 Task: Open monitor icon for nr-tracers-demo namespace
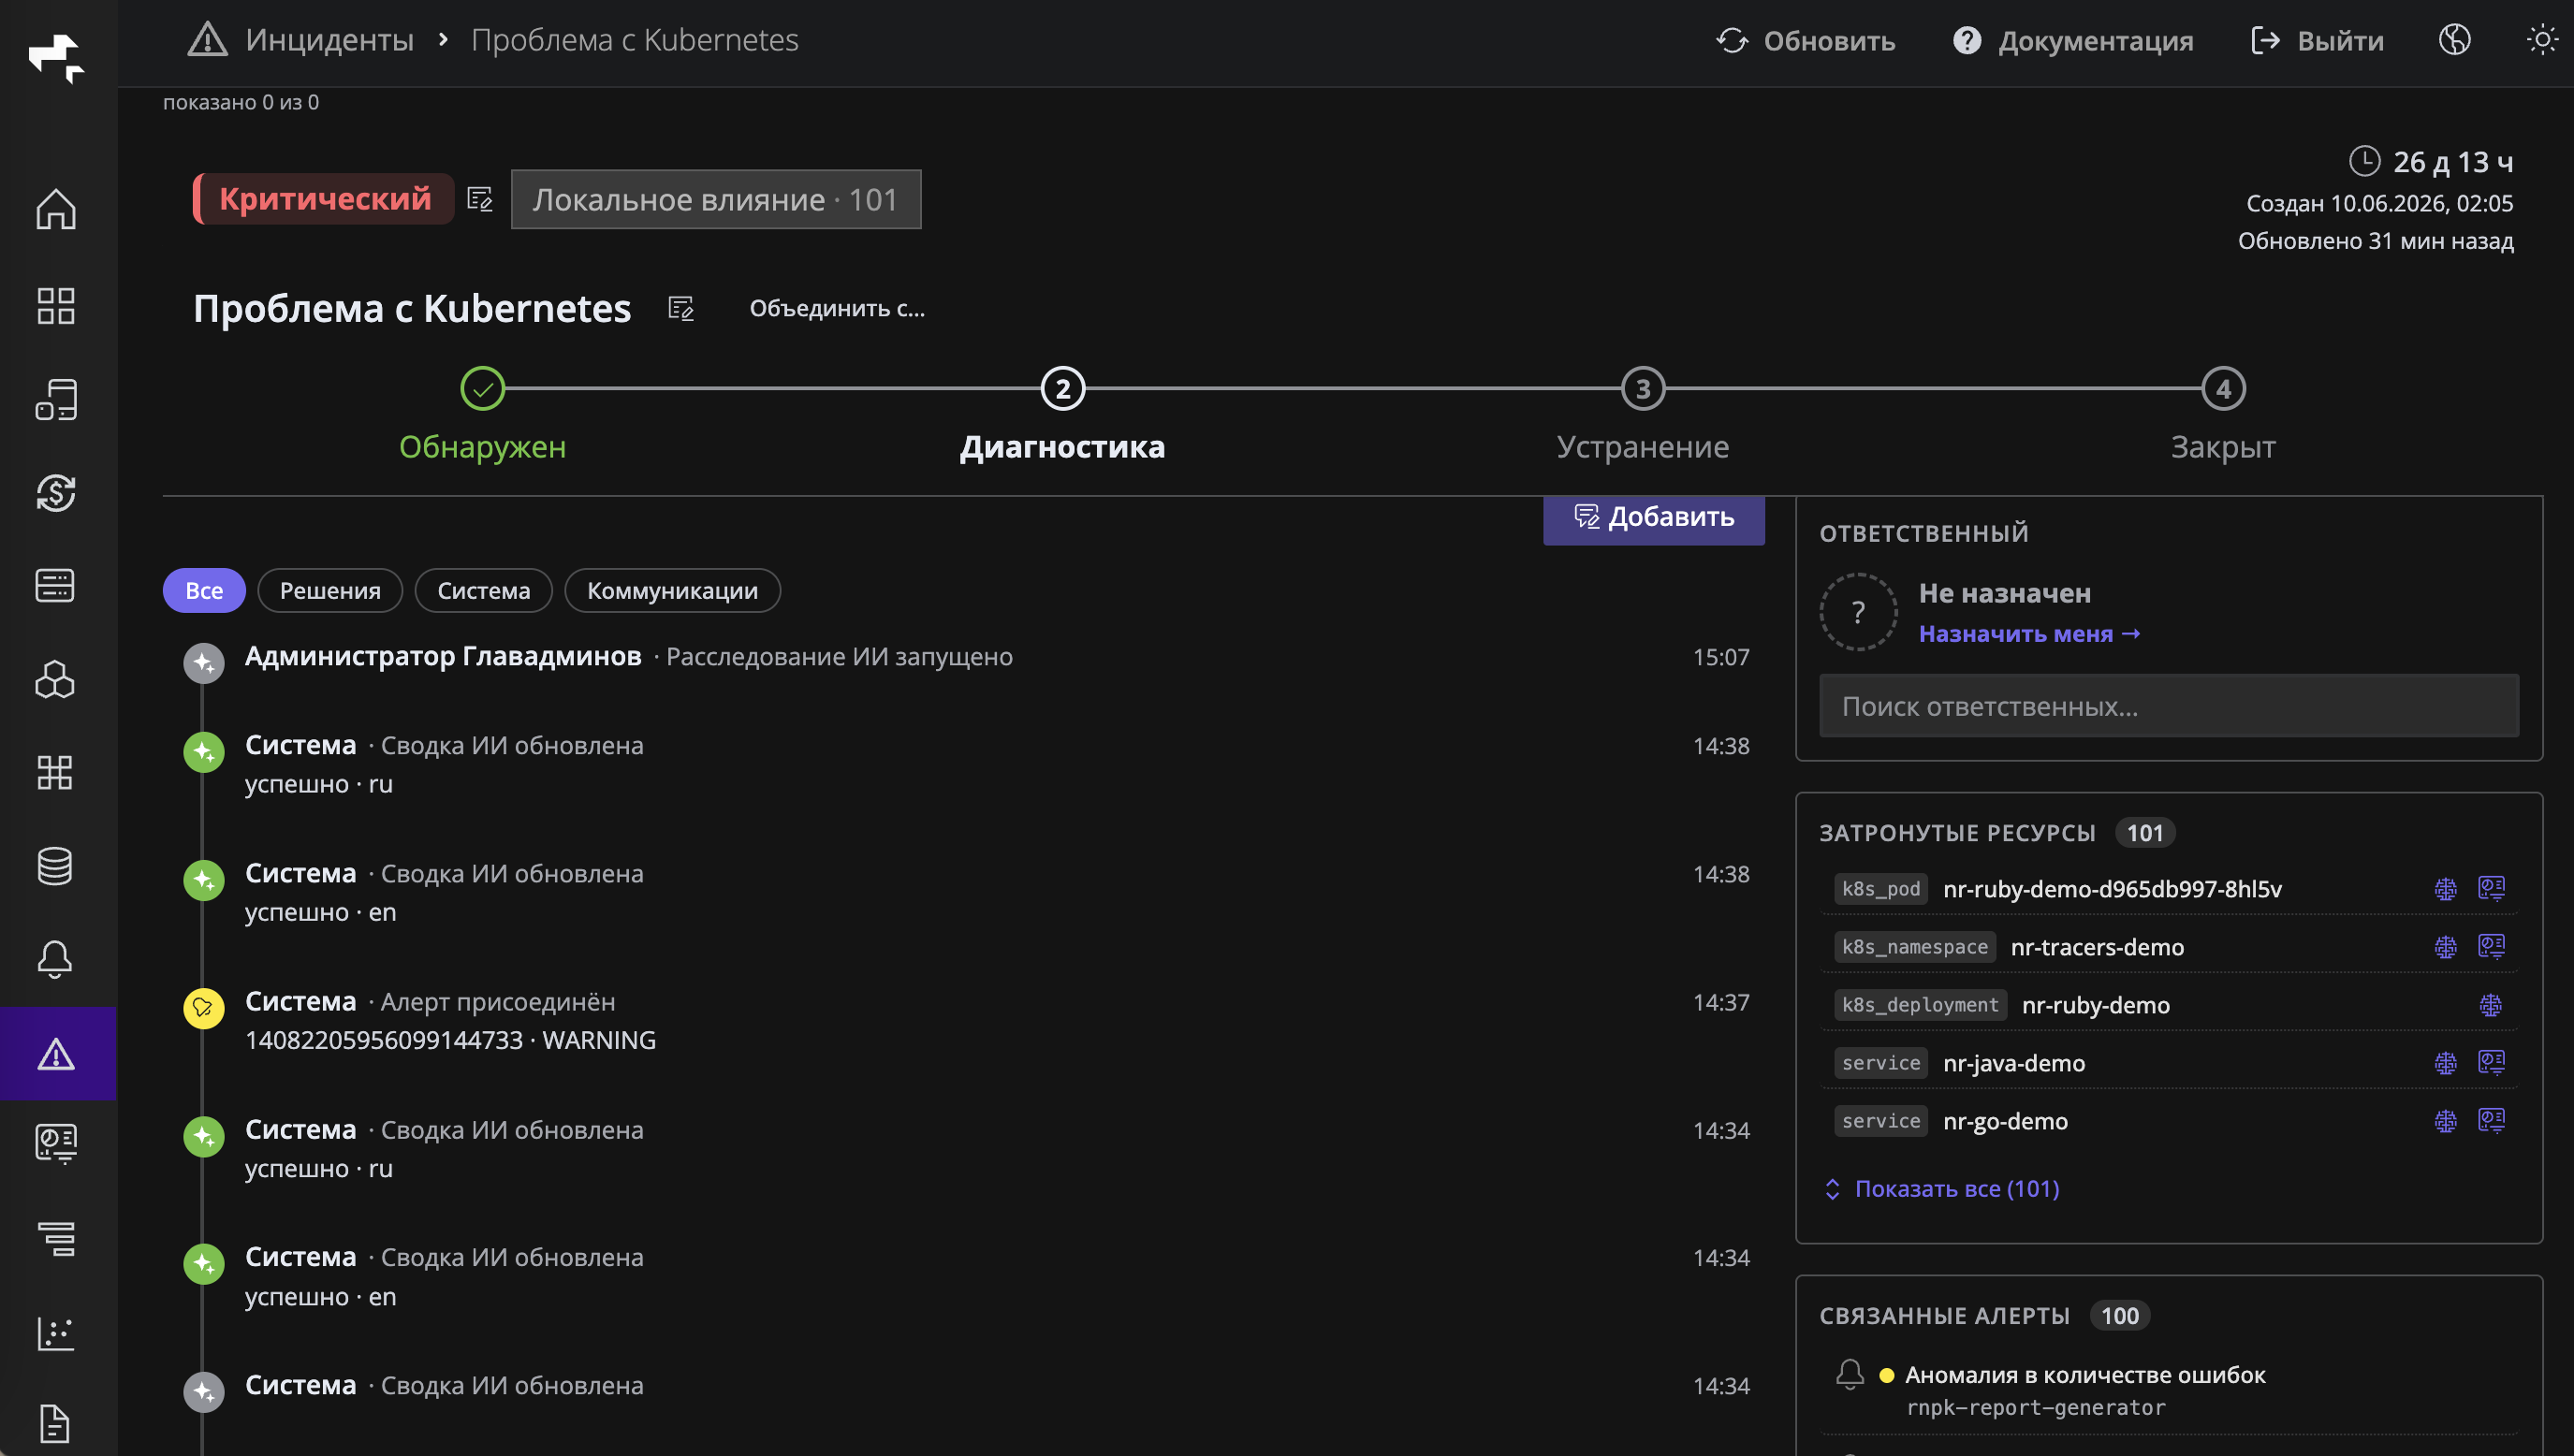click(x=2491, y=946)
